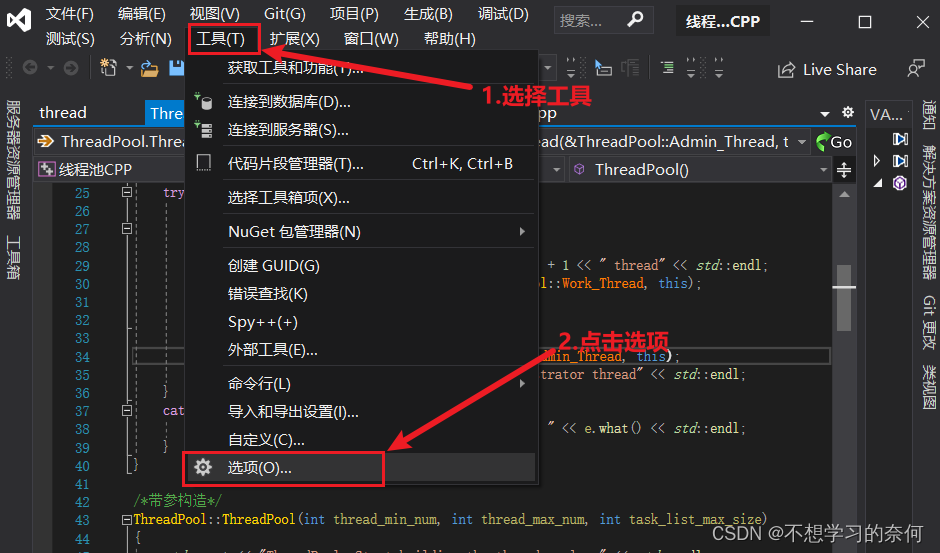Open the Admin_Thread navigation bar dropdown arrow
This screenshot has height=553, width=940.
[x=802, y=142]
